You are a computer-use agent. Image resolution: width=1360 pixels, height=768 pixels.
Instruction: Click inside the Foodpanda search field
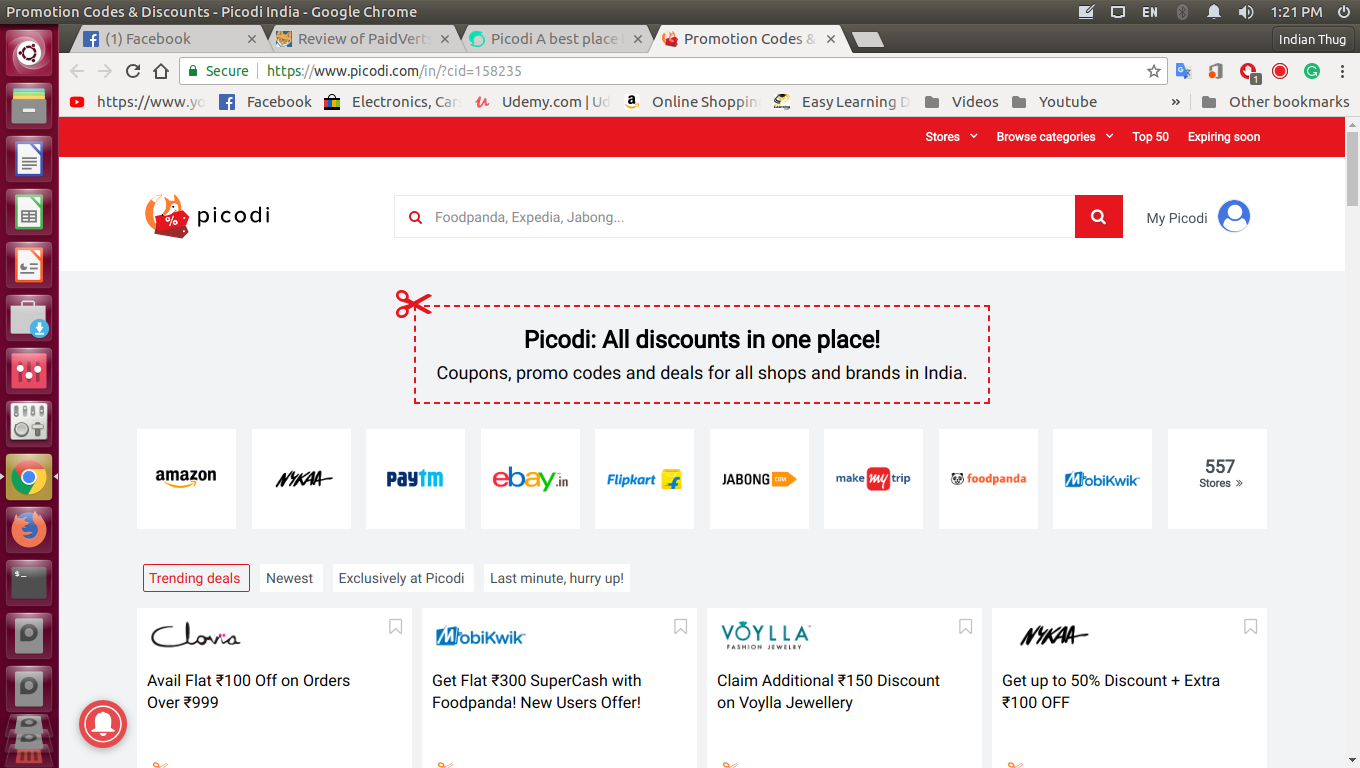coord(700,216)
